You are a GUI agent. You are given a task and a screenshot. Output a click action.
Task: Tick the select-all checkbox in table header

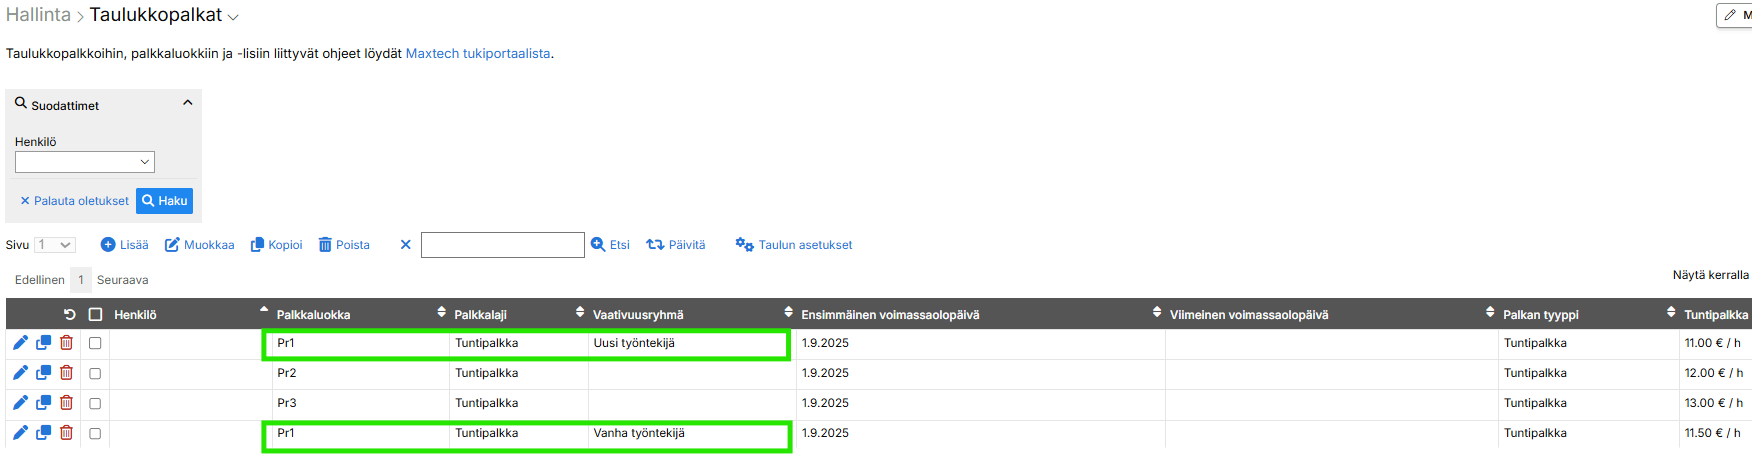click(x=95, y=315)
